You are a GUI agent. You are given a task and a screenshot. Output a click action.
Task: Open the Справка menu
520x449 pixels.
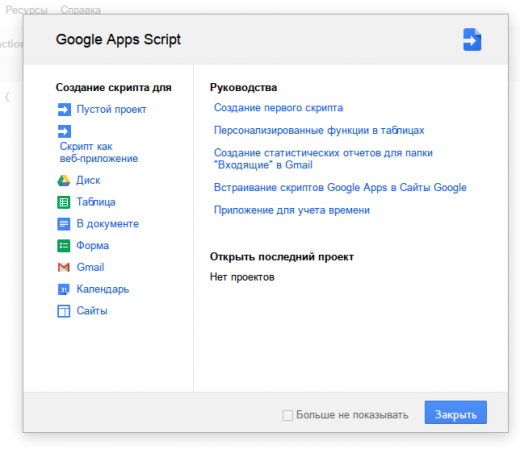(80, 10)
